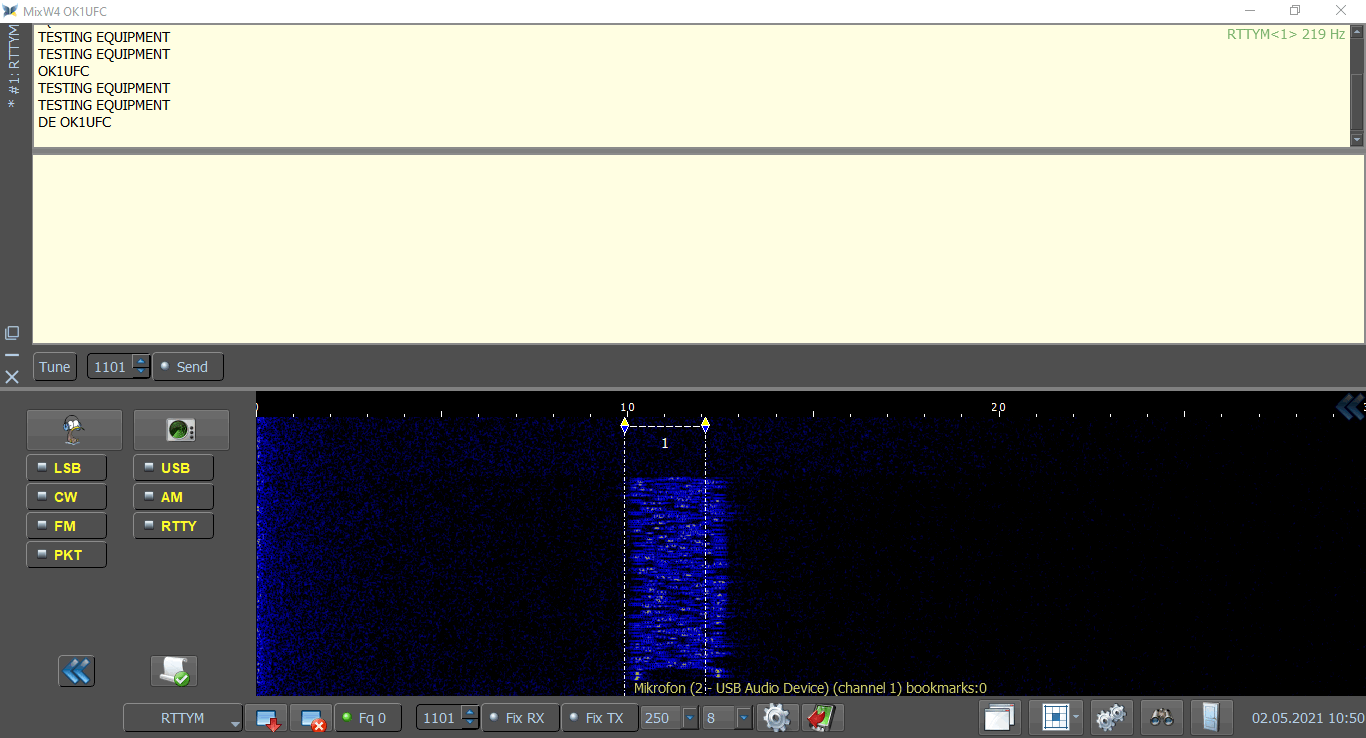The height and width of the screenshot is (738, 1366).
Task: Click the binoculars icon in the bottom toolbar
Action: pyautogui.click(x=1161, y=718)
